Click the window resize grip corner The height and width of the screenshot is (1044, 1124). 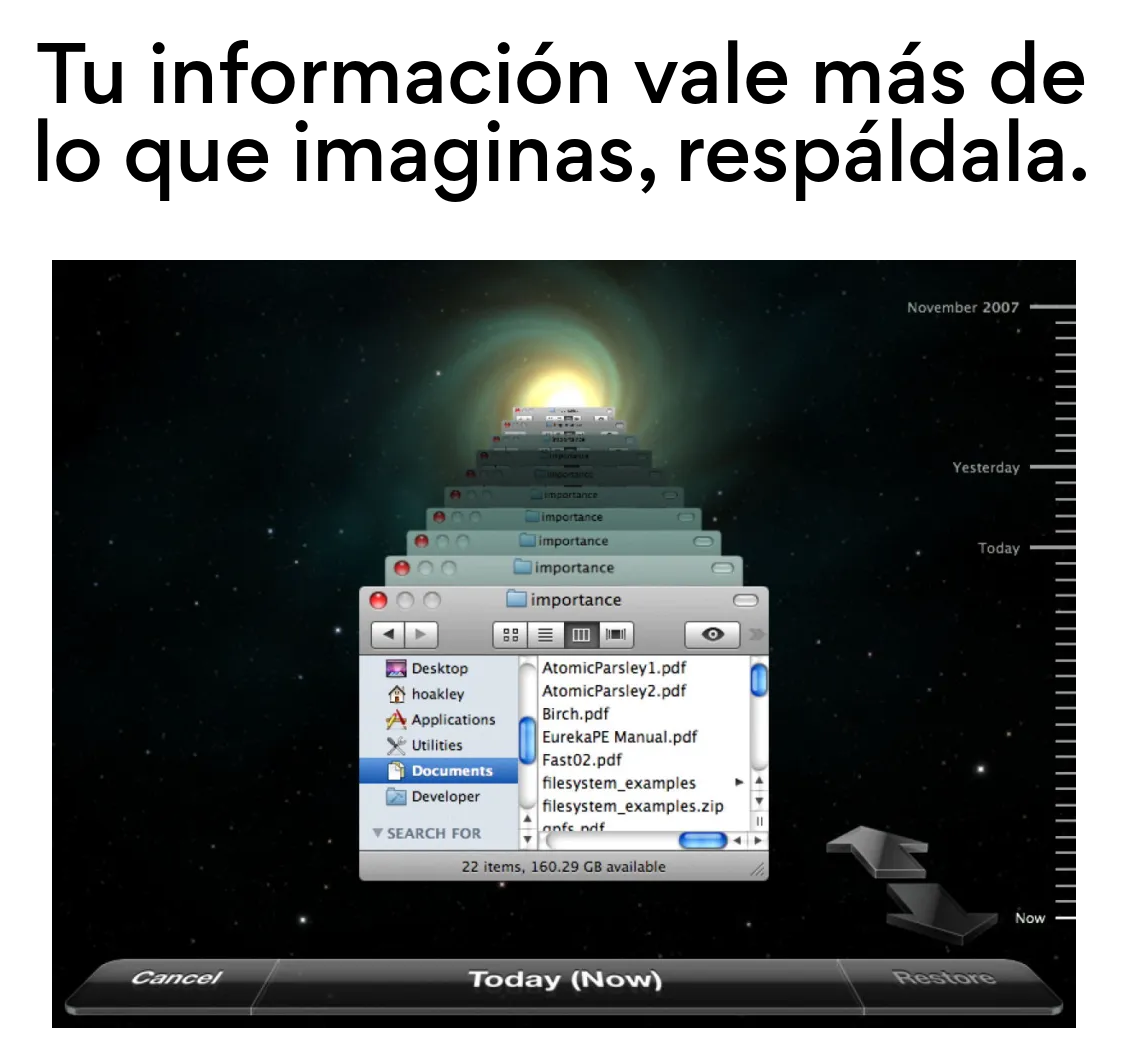pyautogui.click(x=758, y=869)
